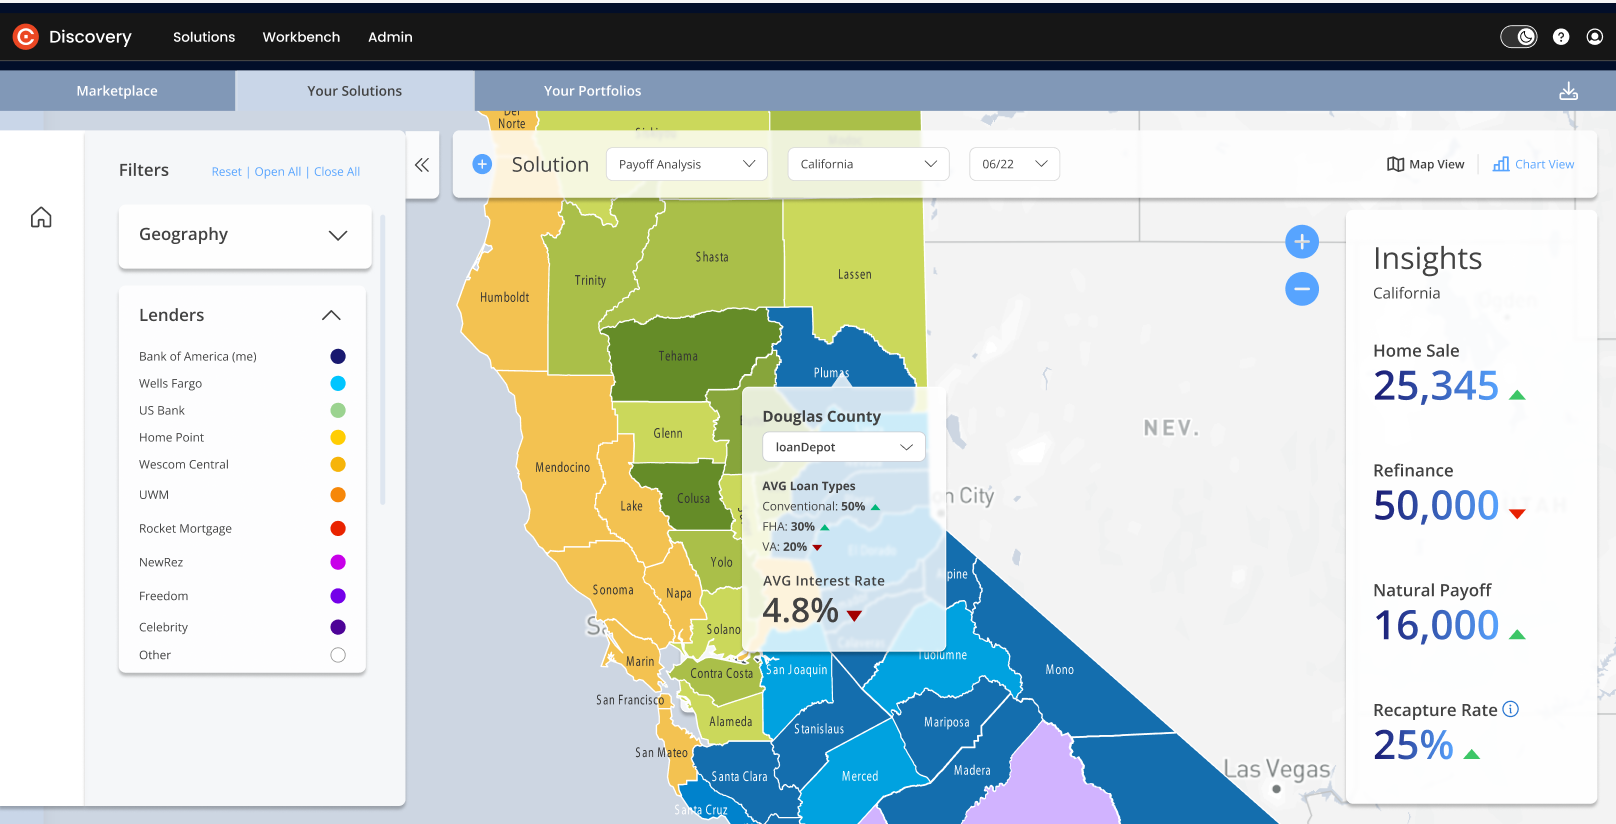Click the Recapture Rate value 25%
1616x824 pixels.
(x=1413, y=745)
